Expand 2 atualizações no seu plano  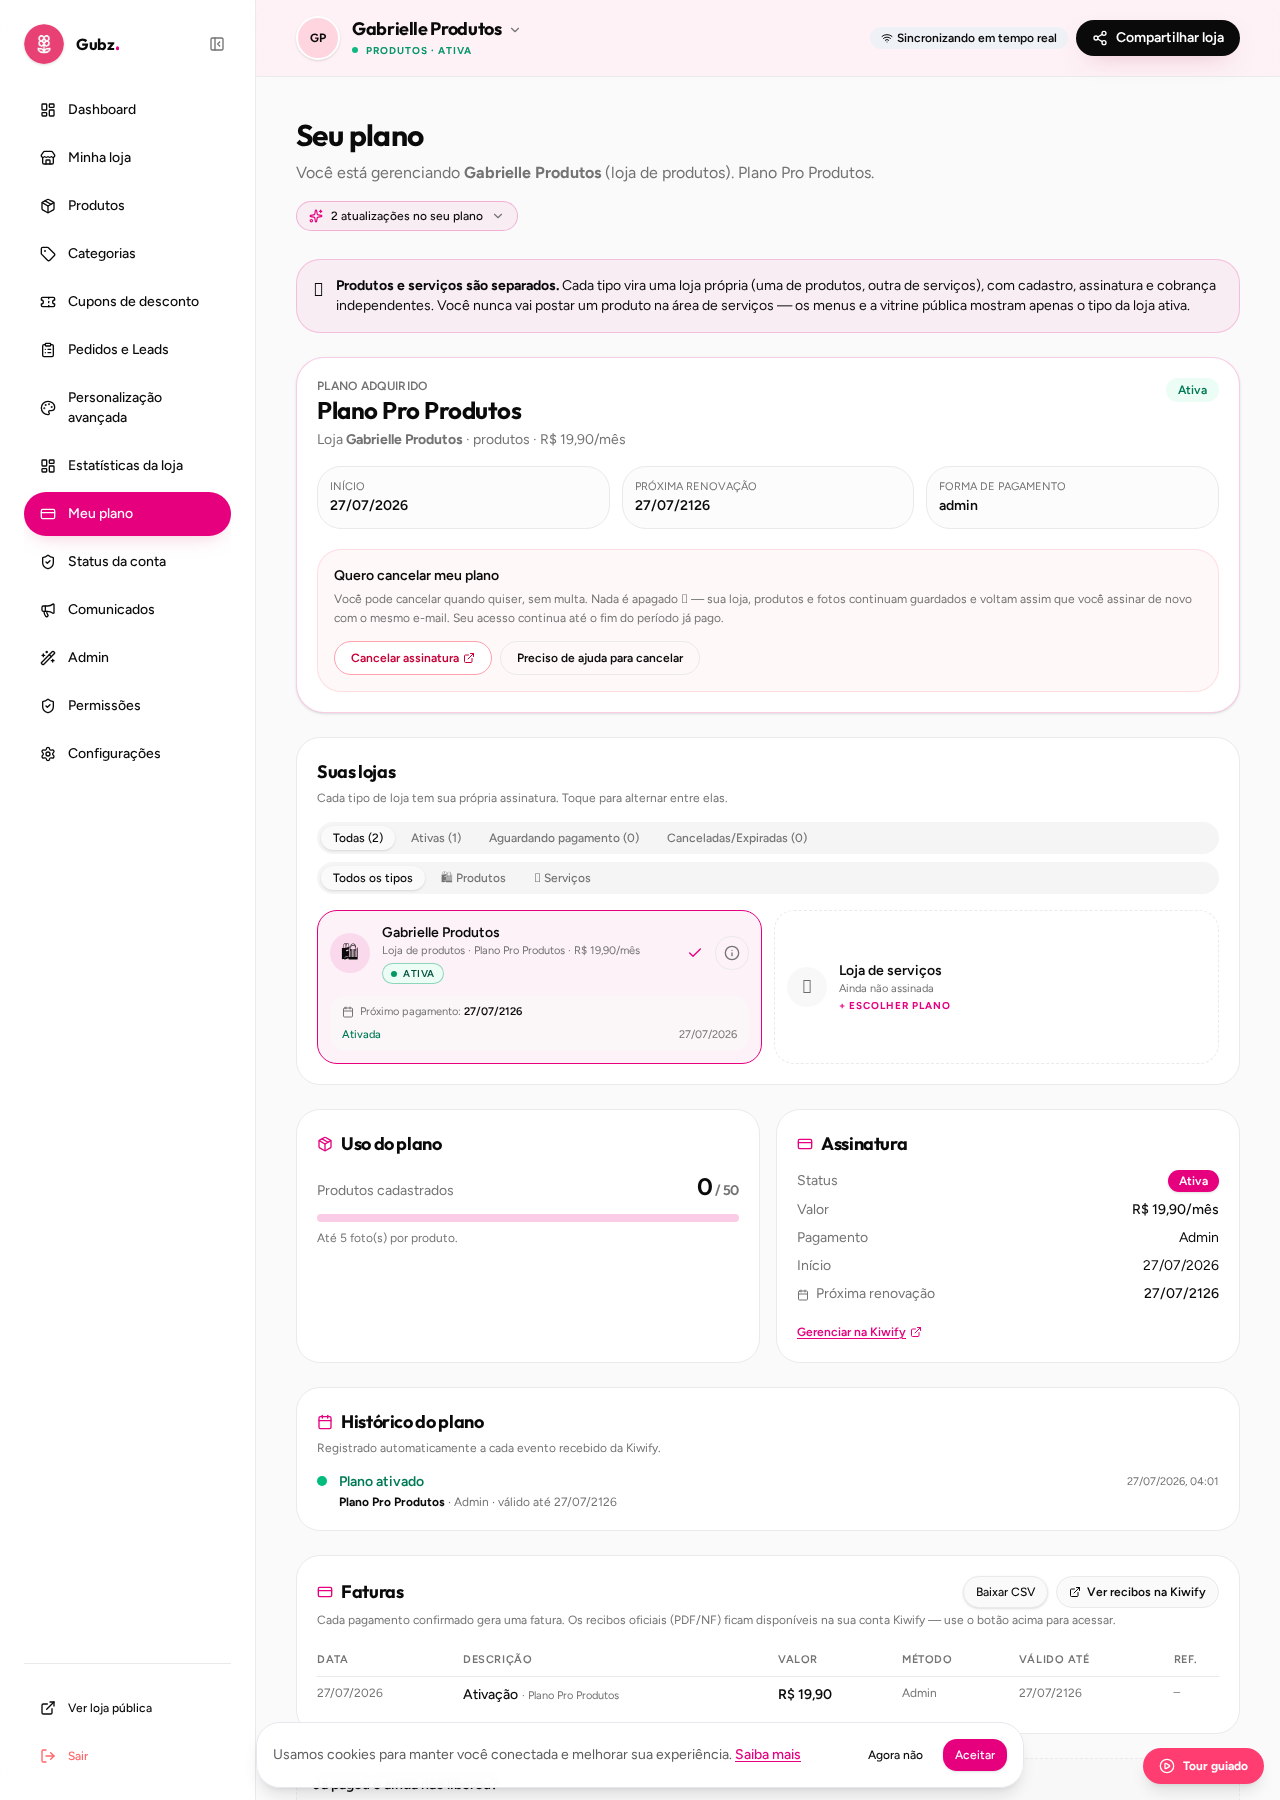(x=407, y=216)
